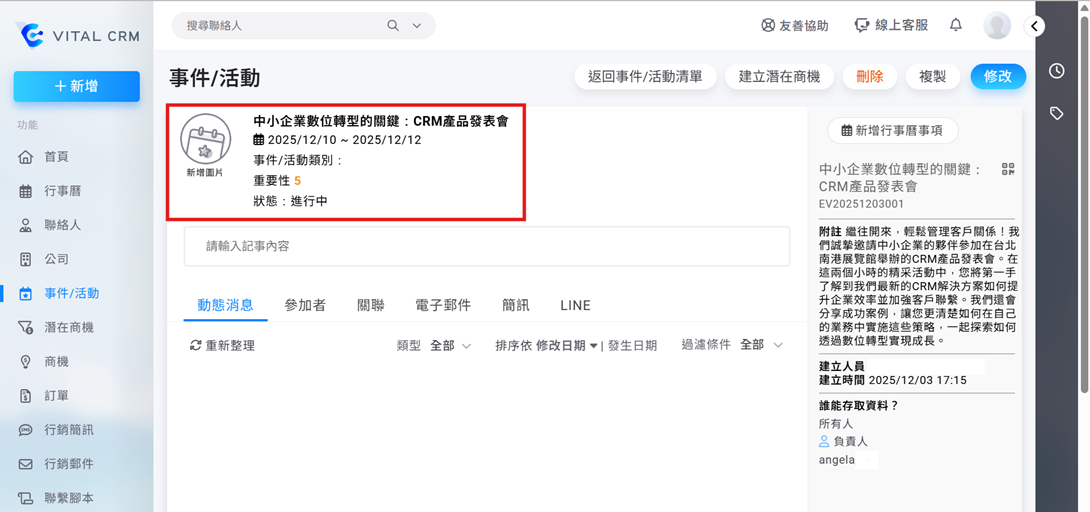The image size is (1090, 512).
Task: Click the refresh 重新整理 icon
Action: pyautogui.click(x=196, y=345)
